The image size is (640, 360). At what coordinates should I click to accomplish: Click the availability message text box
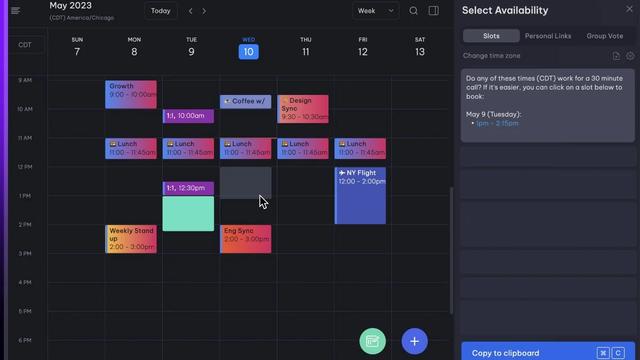pyautogui.click(x=548, y=105)
